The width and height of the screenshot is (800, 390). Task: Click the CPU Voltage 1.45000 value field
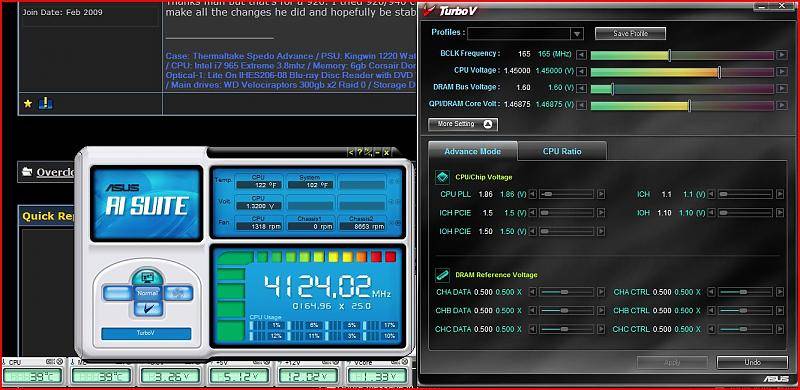coord(517,70)
